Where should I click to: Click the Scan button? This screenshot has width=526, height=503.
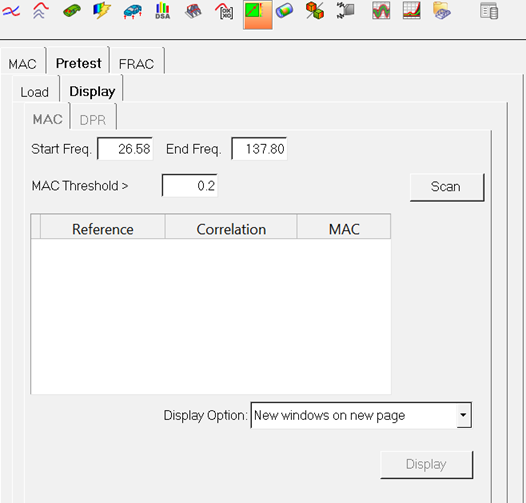447,187
